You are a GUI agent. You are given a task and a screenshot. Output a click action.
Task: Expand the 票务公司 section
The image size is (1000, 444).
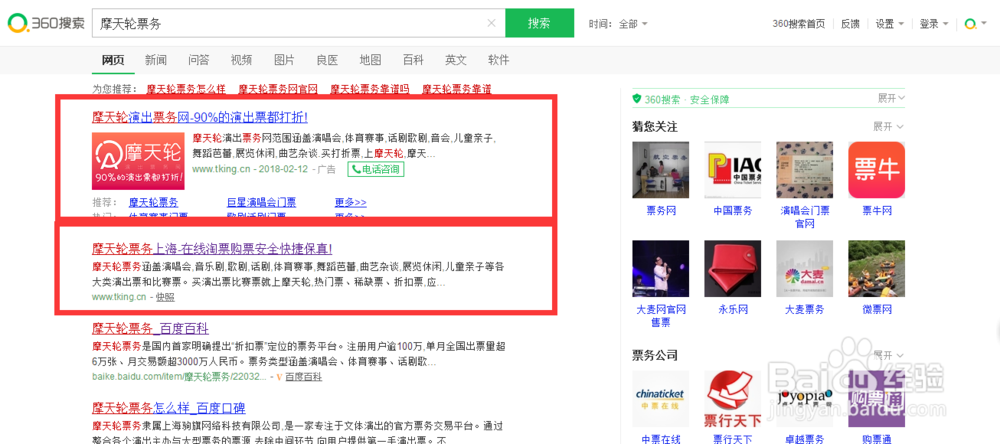pyautogui.click(x=887, y=355)
